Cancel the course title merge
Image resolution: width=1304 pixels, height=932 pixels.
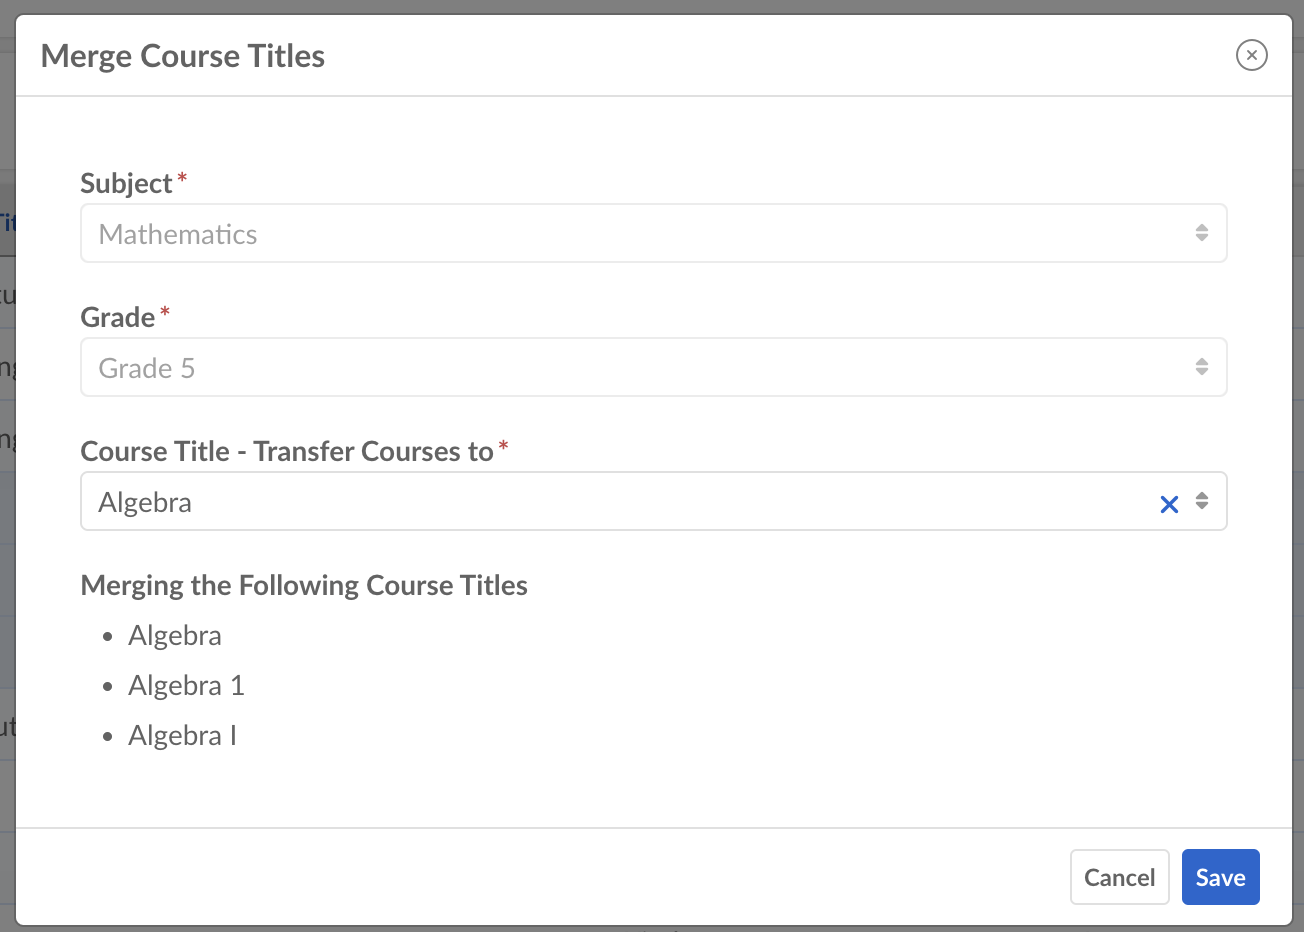(x=1119, y=877)
